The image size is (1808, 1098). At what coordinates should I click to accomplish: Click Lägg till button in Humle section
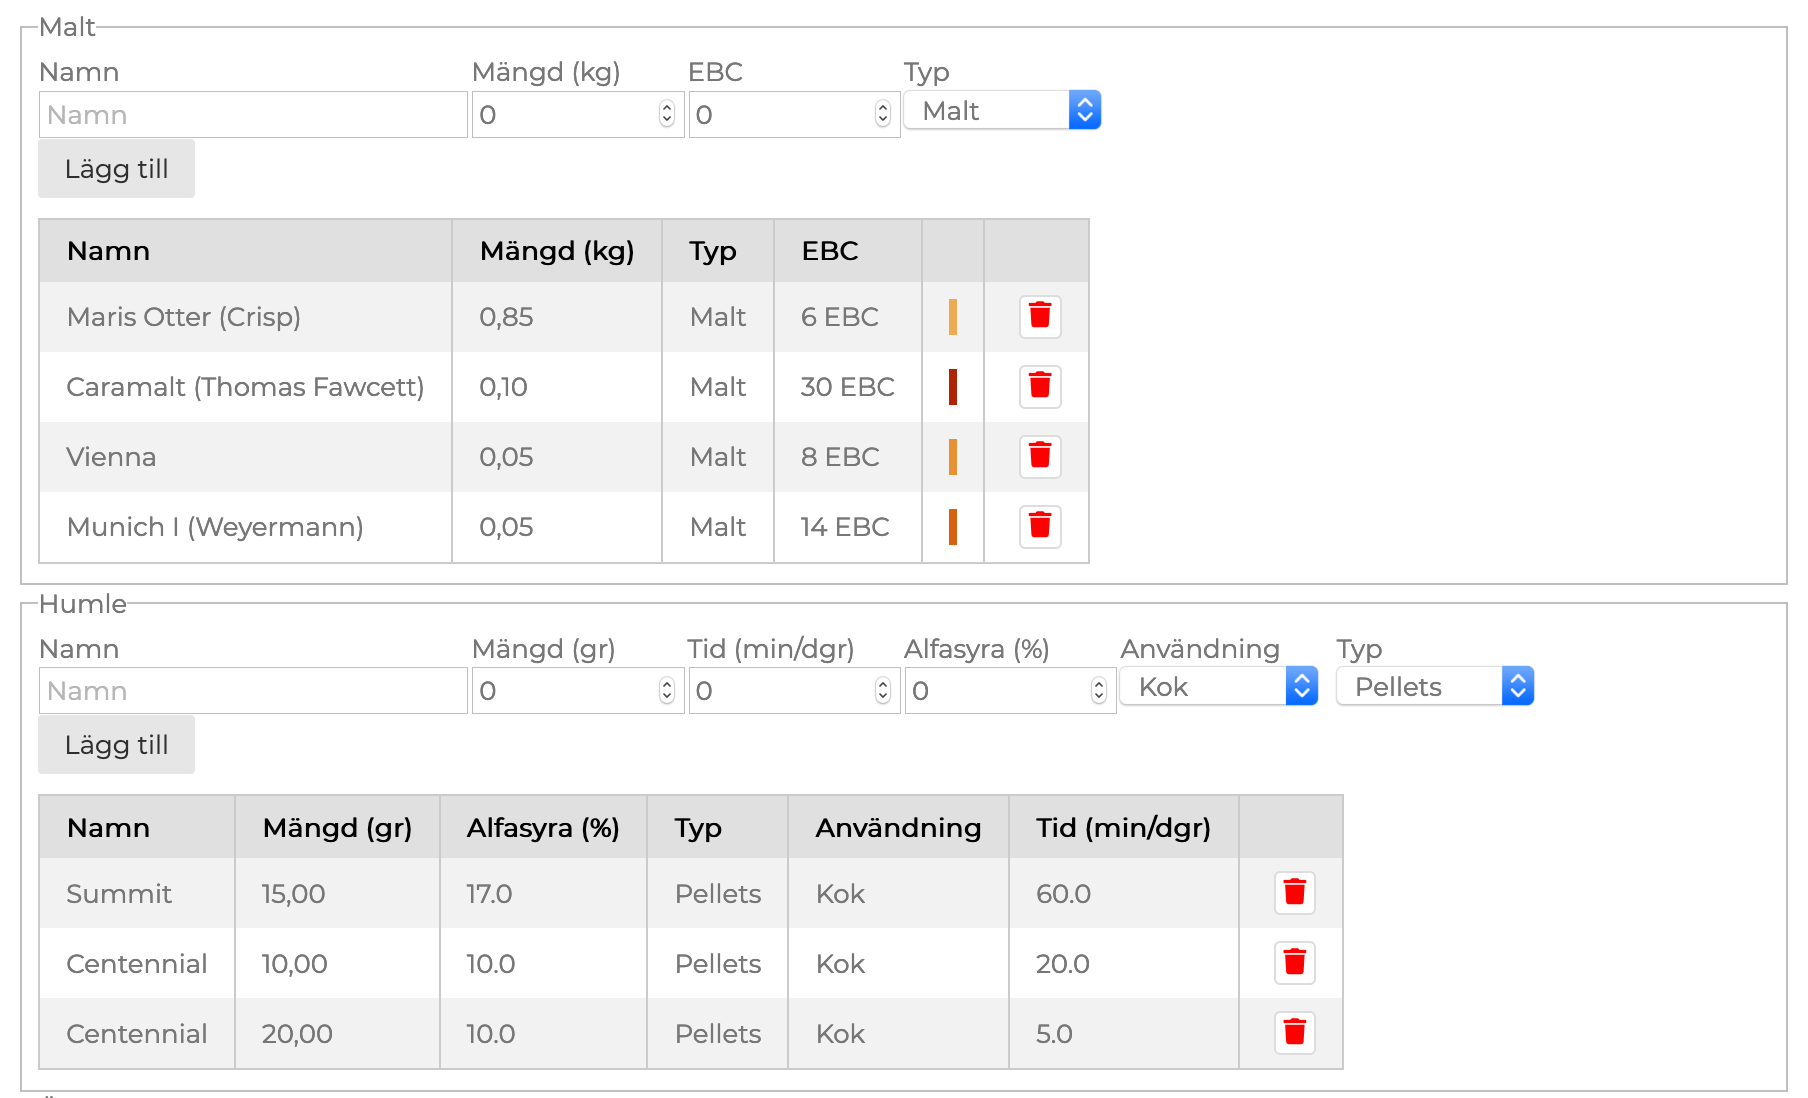point(116,744)
